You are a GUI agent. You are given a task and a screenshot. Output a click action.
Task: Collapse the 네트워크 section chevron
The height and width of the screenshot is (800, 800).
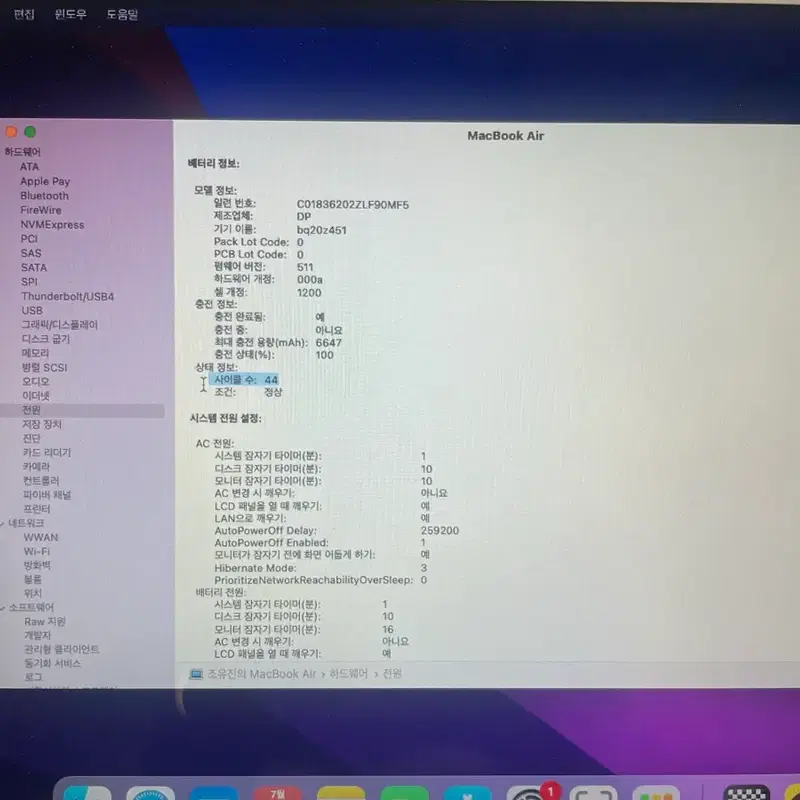(x=3, y=523)
